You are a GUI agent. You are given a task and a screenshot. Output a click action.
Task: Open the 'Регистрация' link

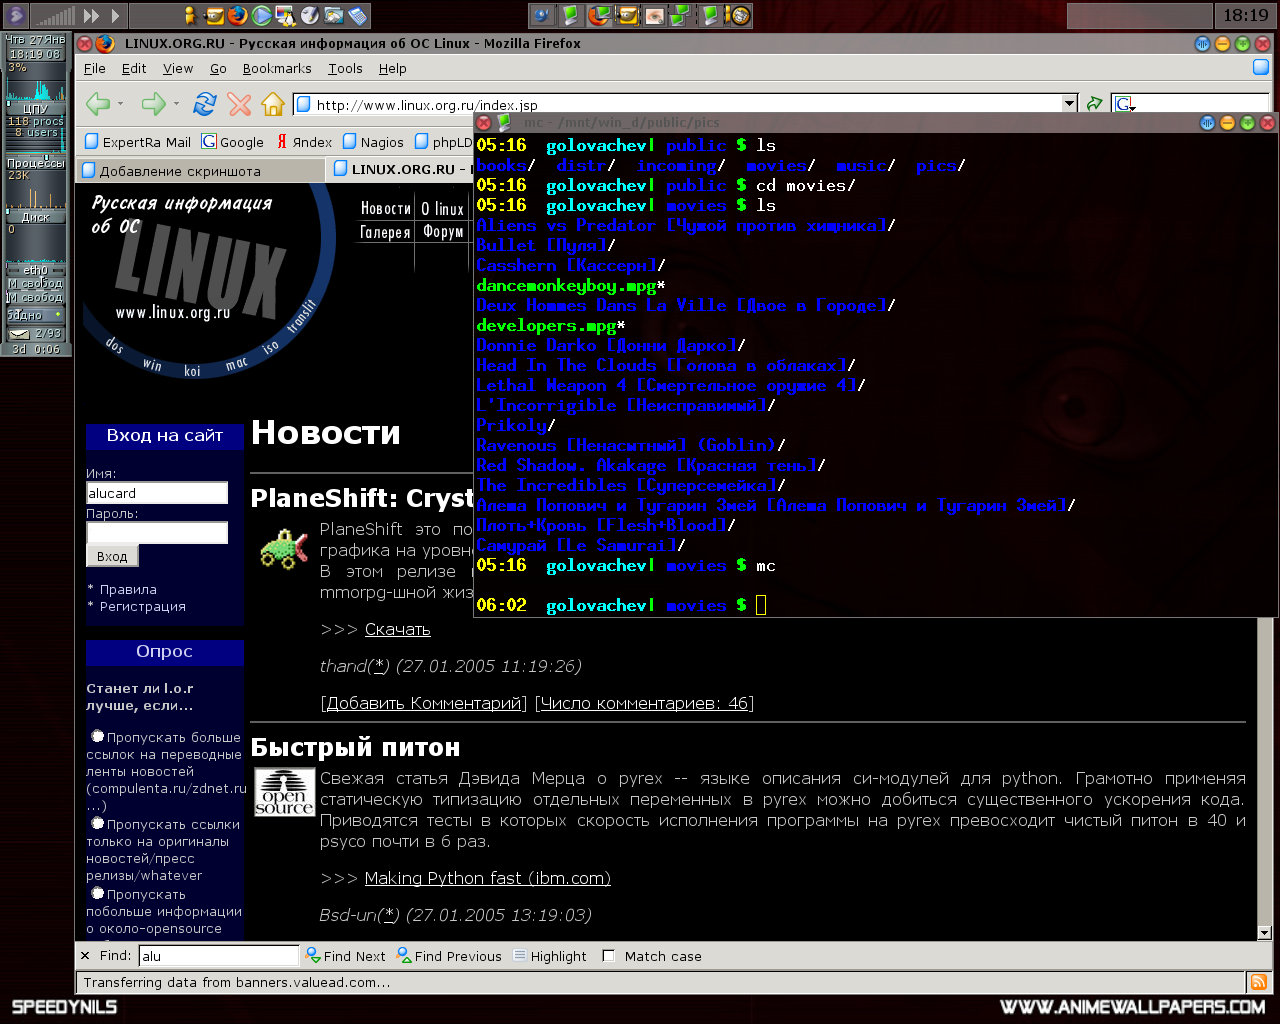pyautogui.click(x=142, y=606)
